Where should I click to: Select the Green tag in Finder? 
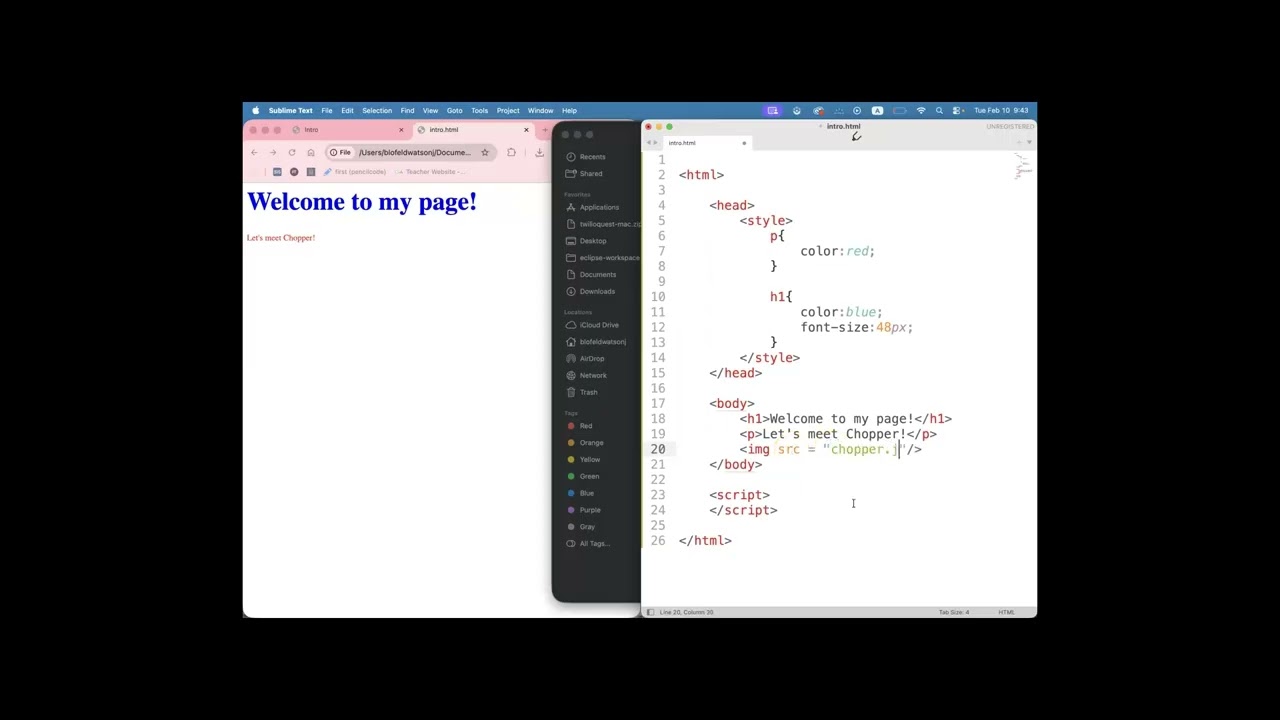click(583, 477)
